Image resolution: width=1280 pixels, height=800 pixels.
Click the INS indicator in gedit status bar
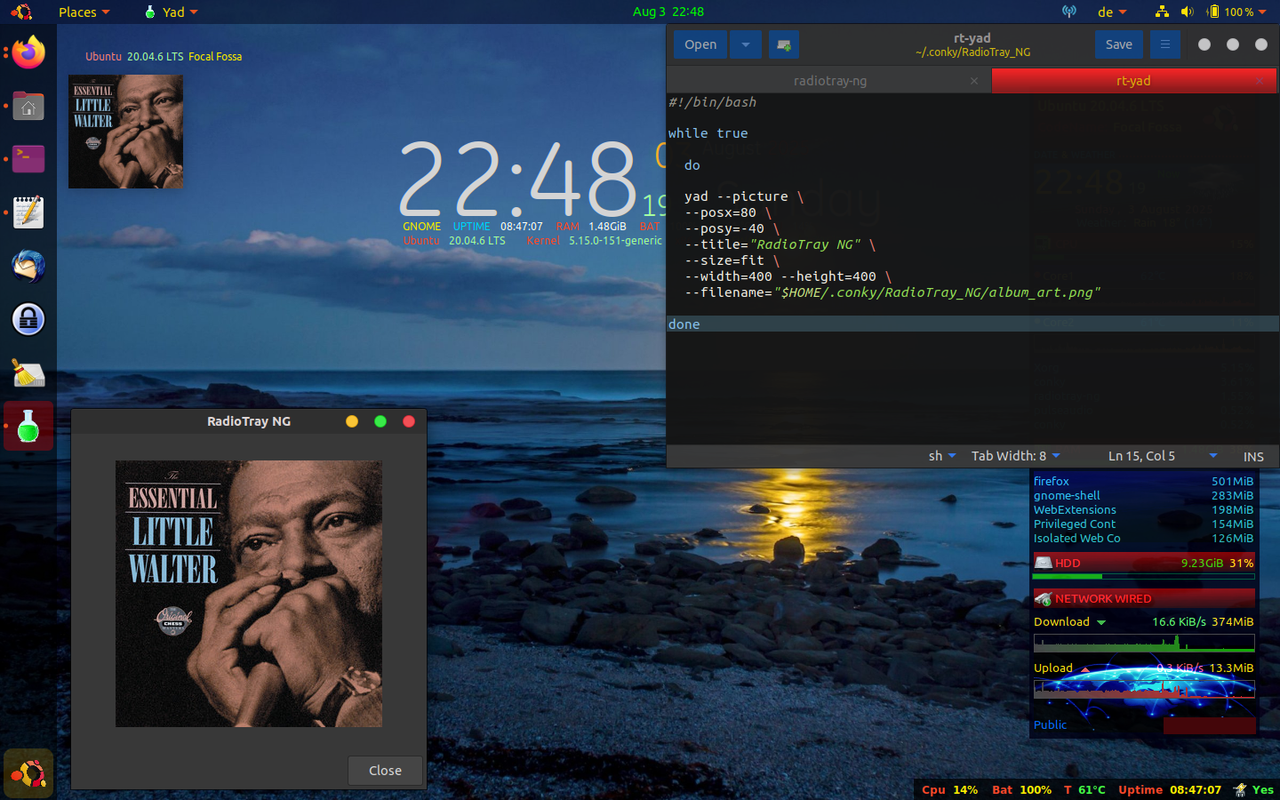[x=1253, y=456]
